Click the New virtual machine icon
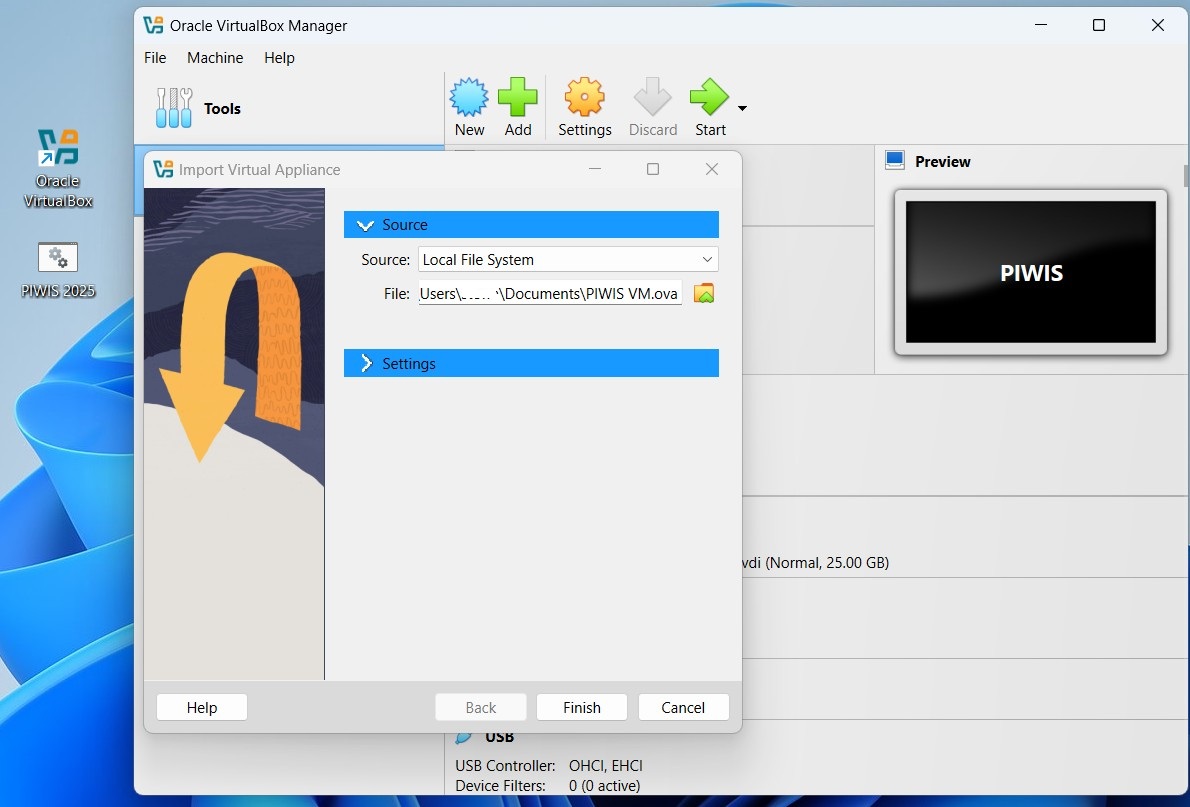 coord(469,97)
